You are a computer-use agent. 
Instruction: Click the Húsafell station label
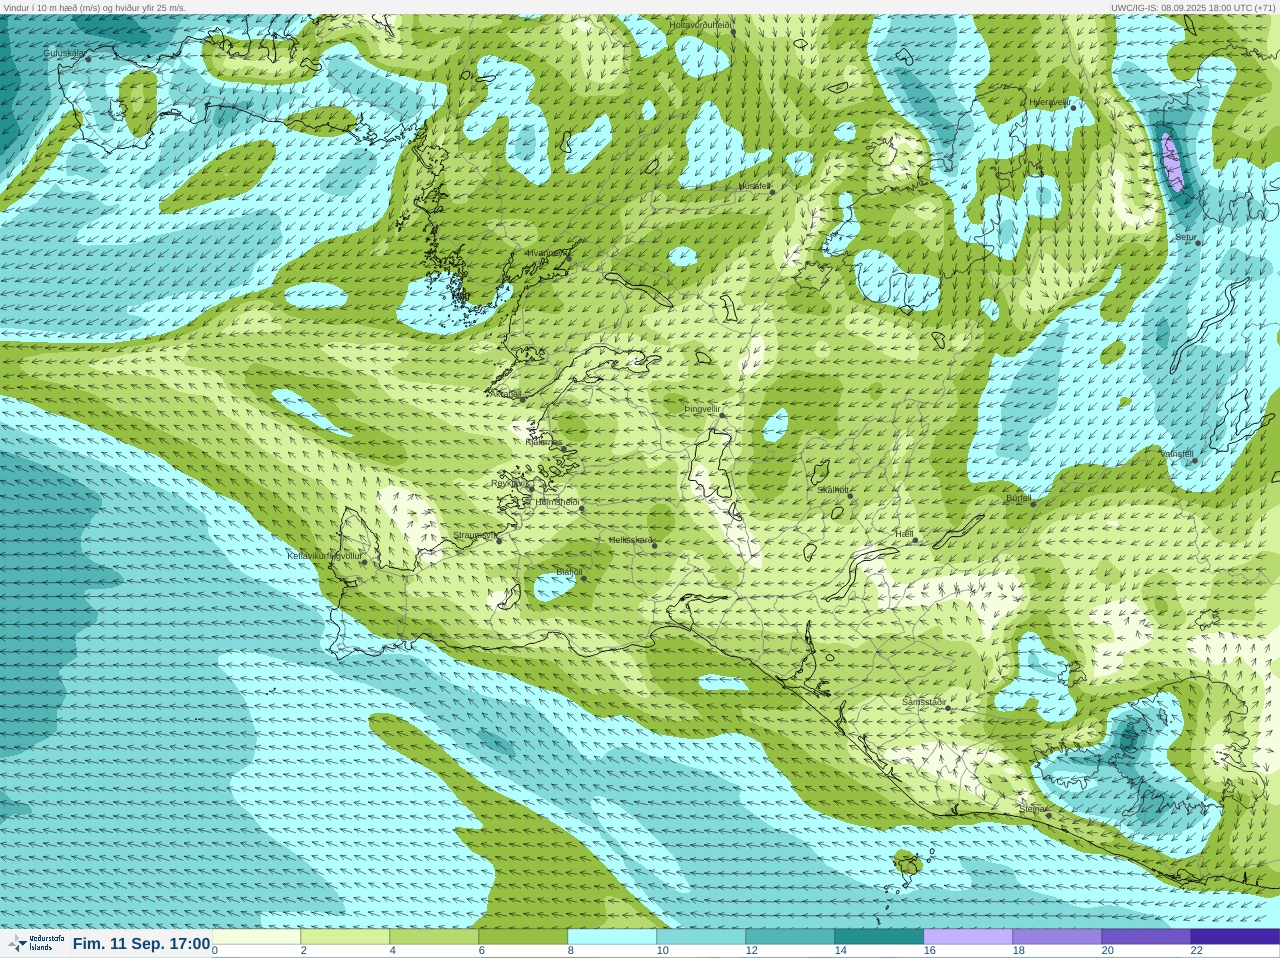click(755, 186)
